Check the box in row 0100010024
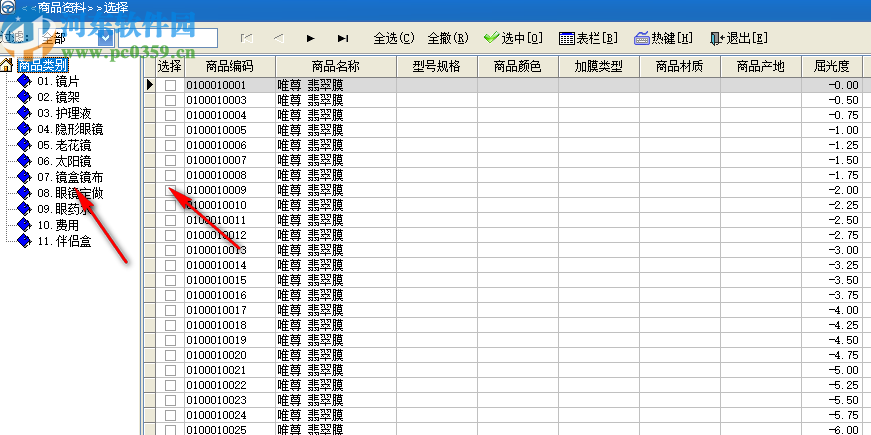The image size is (871, 435). pyautogui.click(x=171, y=415)
